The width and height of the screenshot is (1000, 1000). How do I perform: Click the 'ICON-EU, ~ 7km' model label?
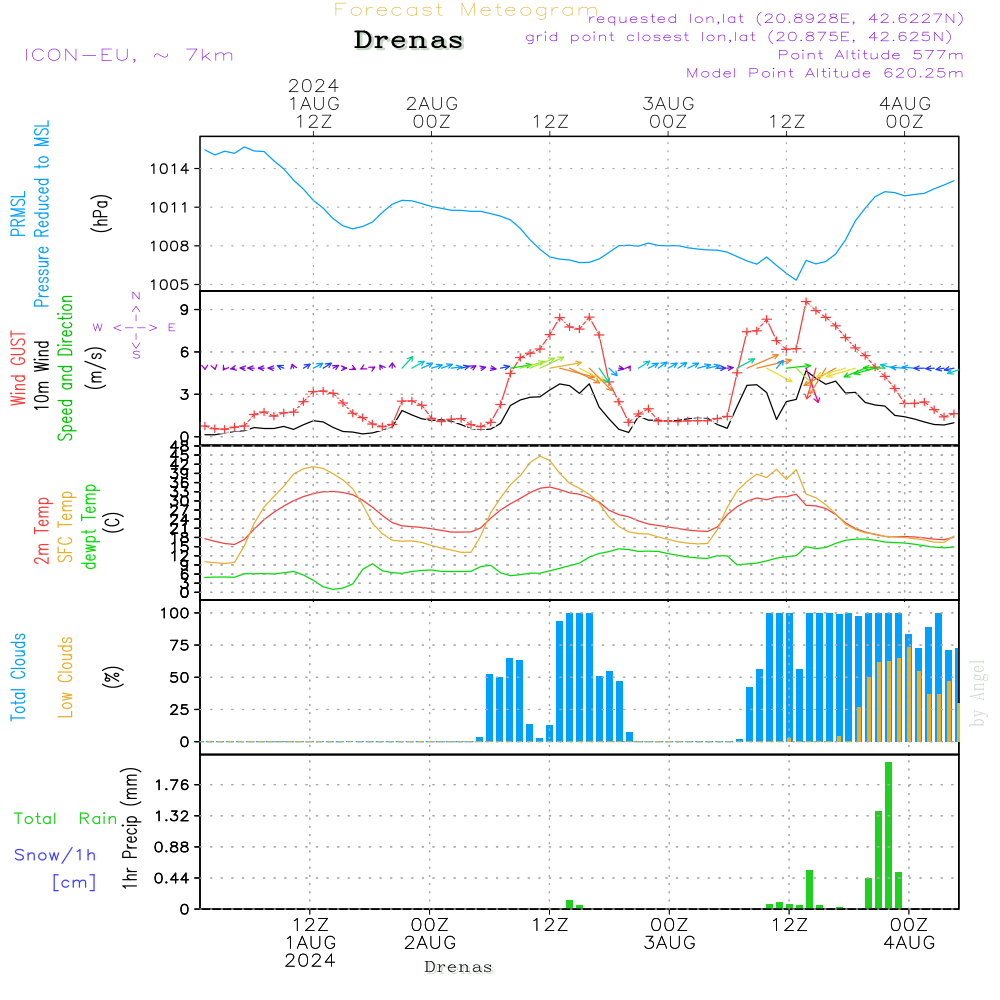(x=129, y=55)
